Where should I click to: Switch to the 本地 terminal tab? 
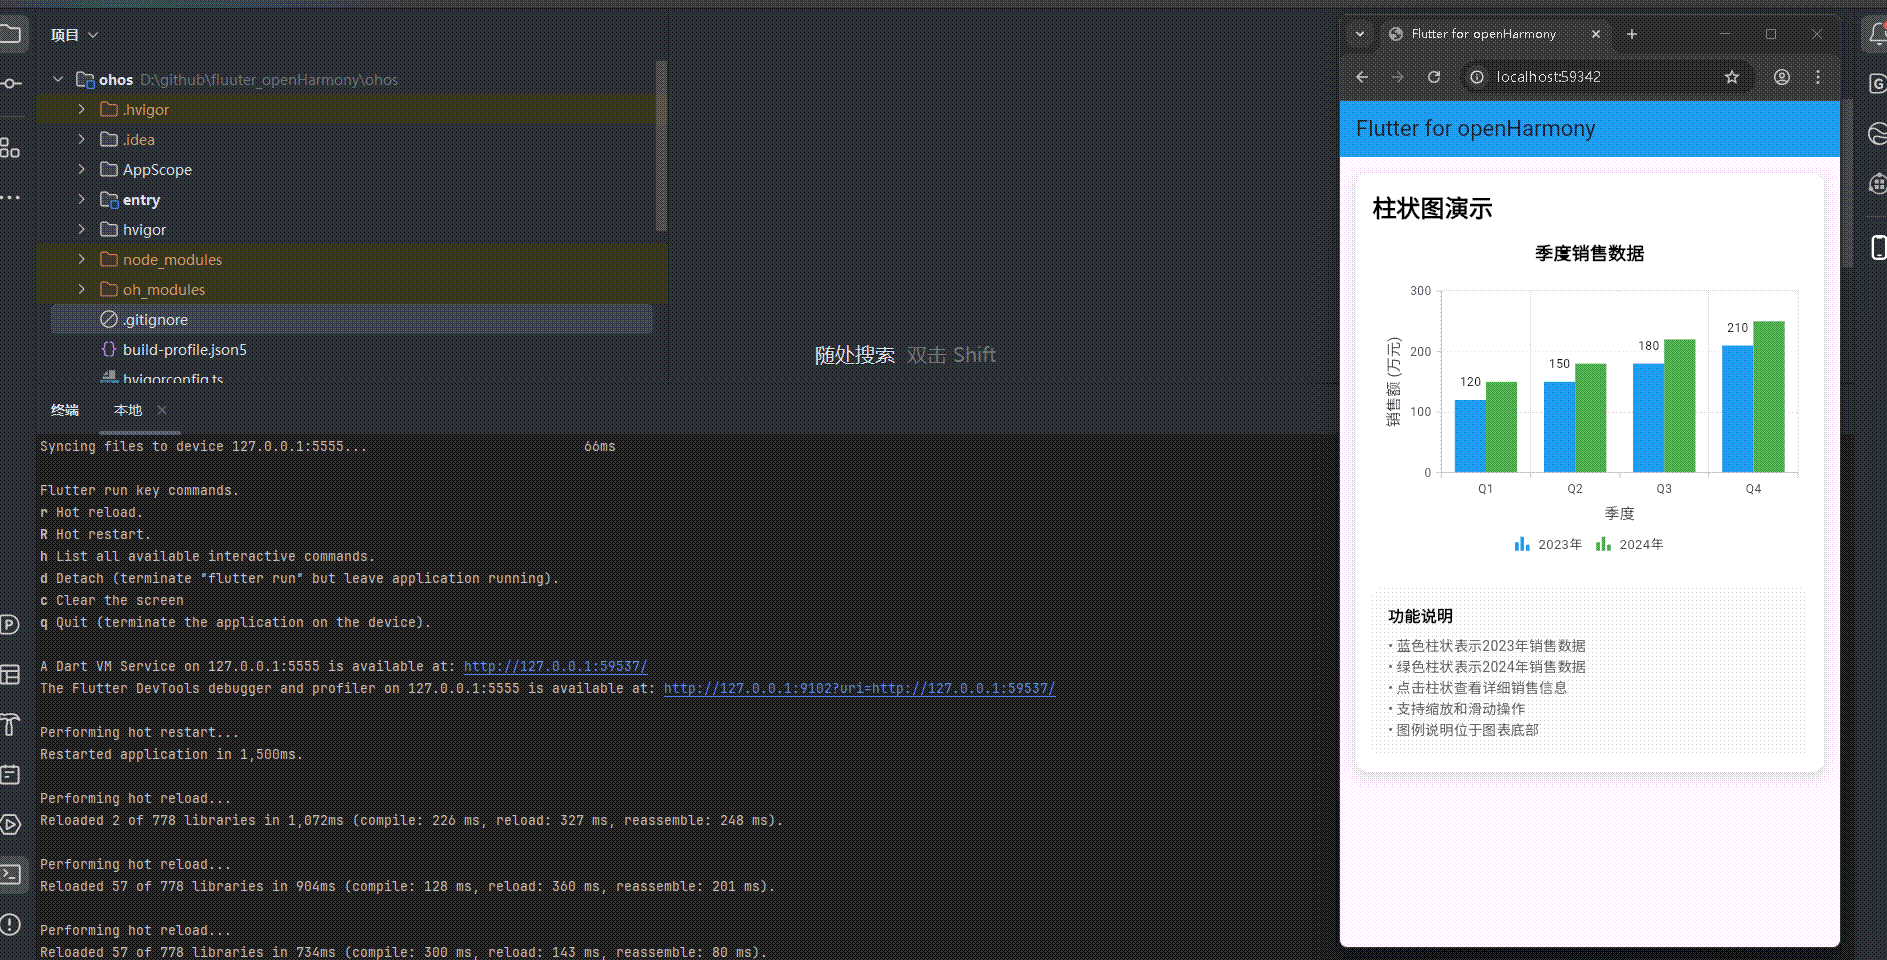pyautogui.click(x=128, y=410)
